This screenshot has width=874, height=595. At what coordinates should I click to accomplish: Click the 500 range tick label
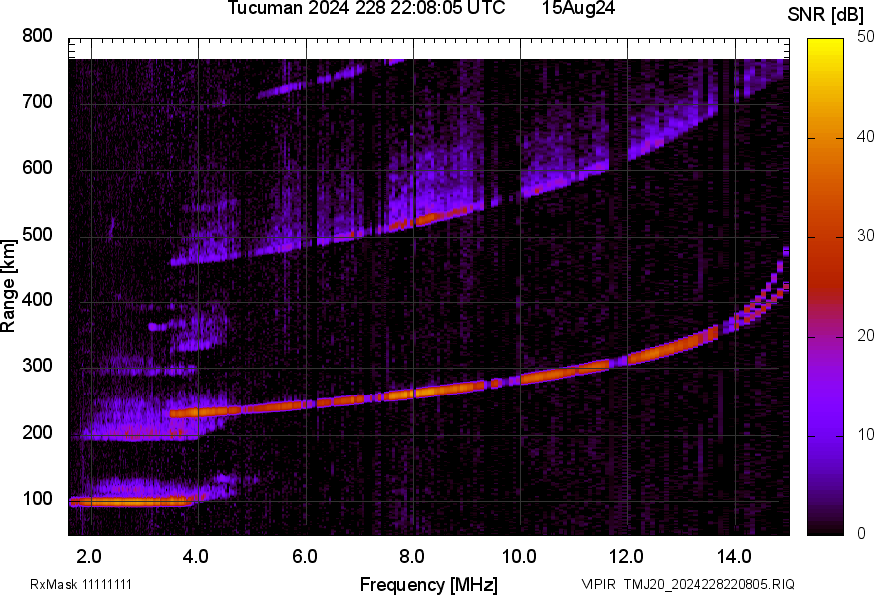coord(37,234)
